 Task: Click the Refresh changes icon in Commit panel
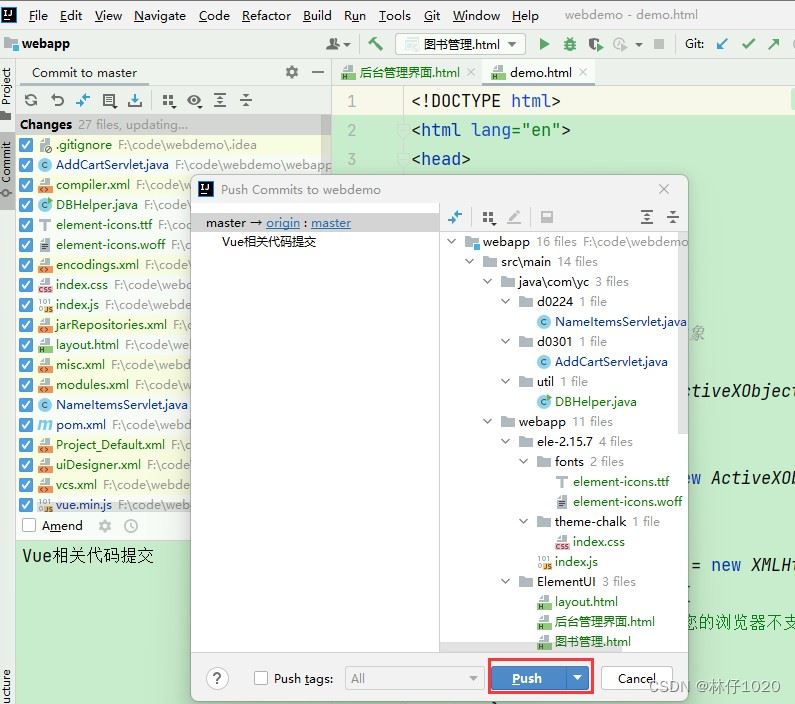[x=31, y=100]
